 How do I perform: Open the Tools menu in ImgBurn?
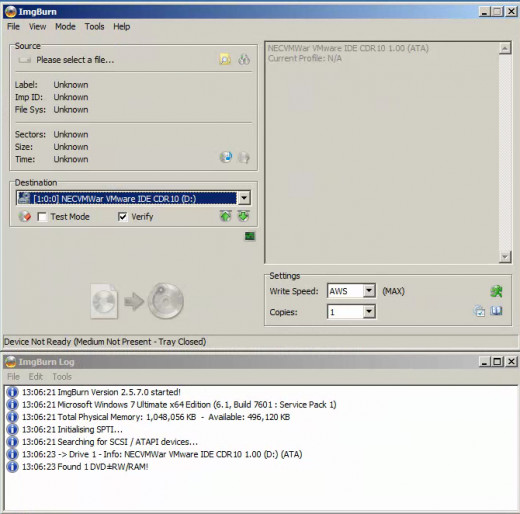coord(94,26)
